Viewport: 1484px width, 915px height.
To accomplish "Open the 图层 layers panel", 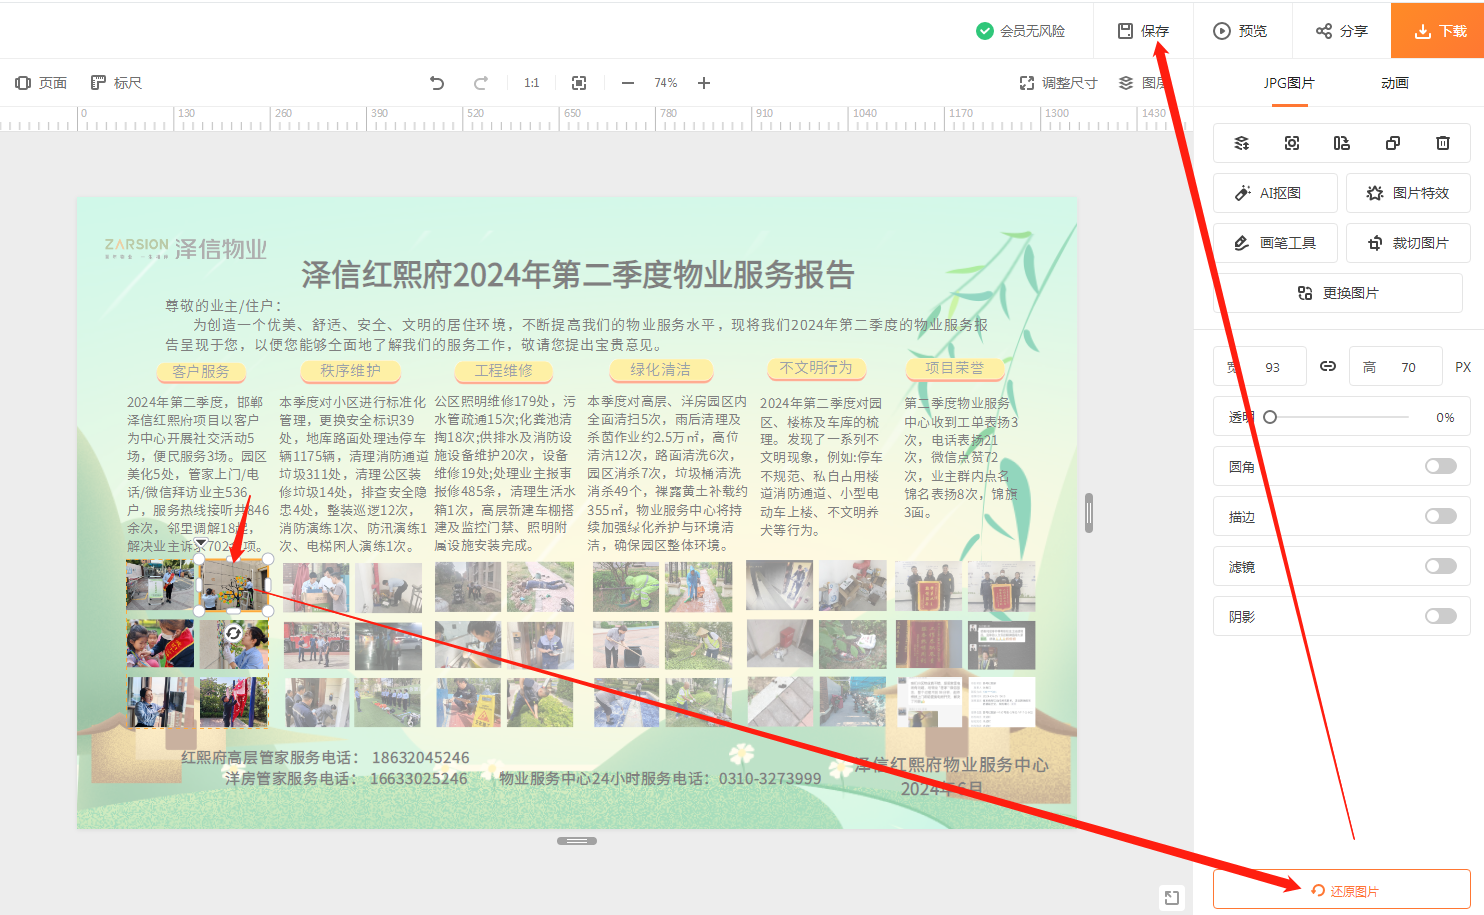I will [x=1142, y=83].
